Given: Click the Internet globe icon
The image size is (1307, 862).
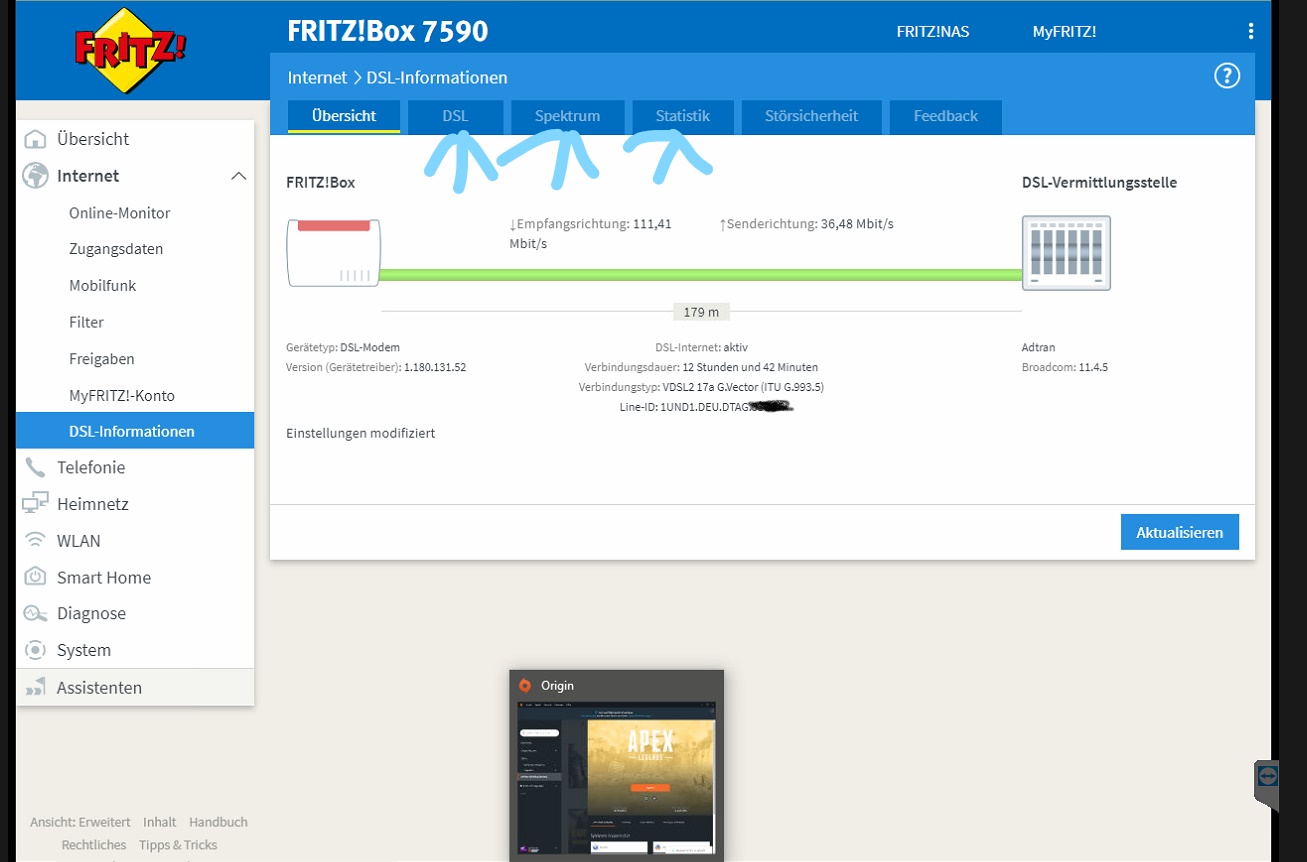Looking at the screenshot, I should [35, 176].
